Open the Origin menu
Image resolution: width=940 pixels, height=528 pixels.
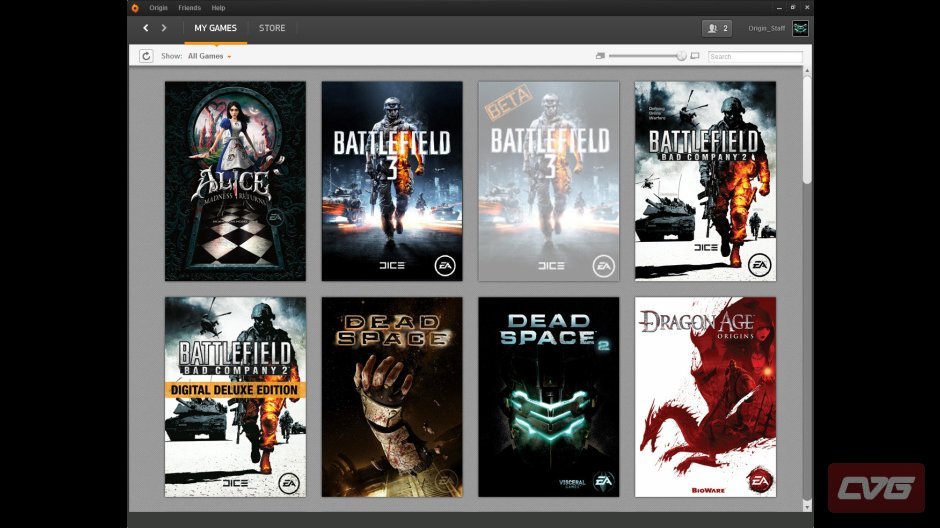pyautogui.click(x=158, y=8)
